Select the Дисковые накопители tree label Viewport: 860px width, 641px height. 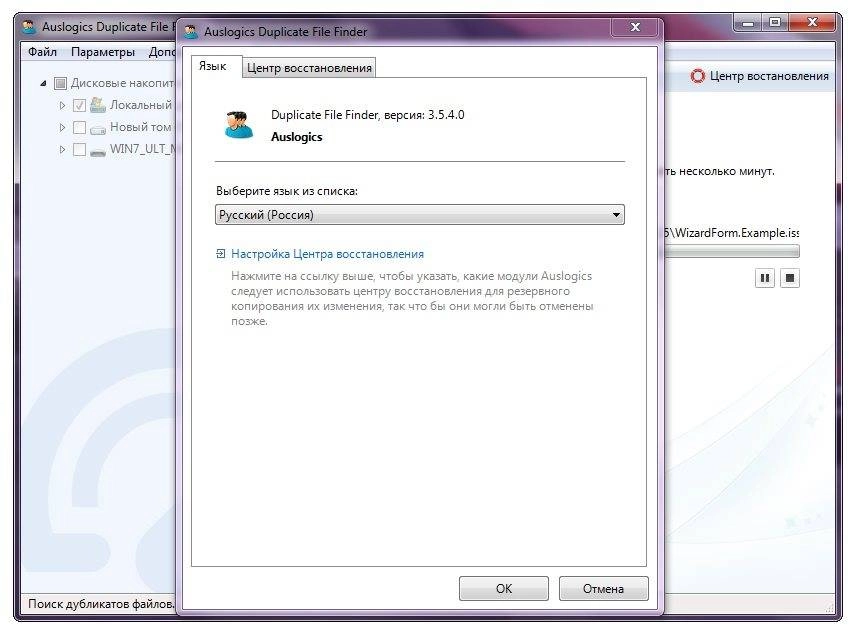122,83
